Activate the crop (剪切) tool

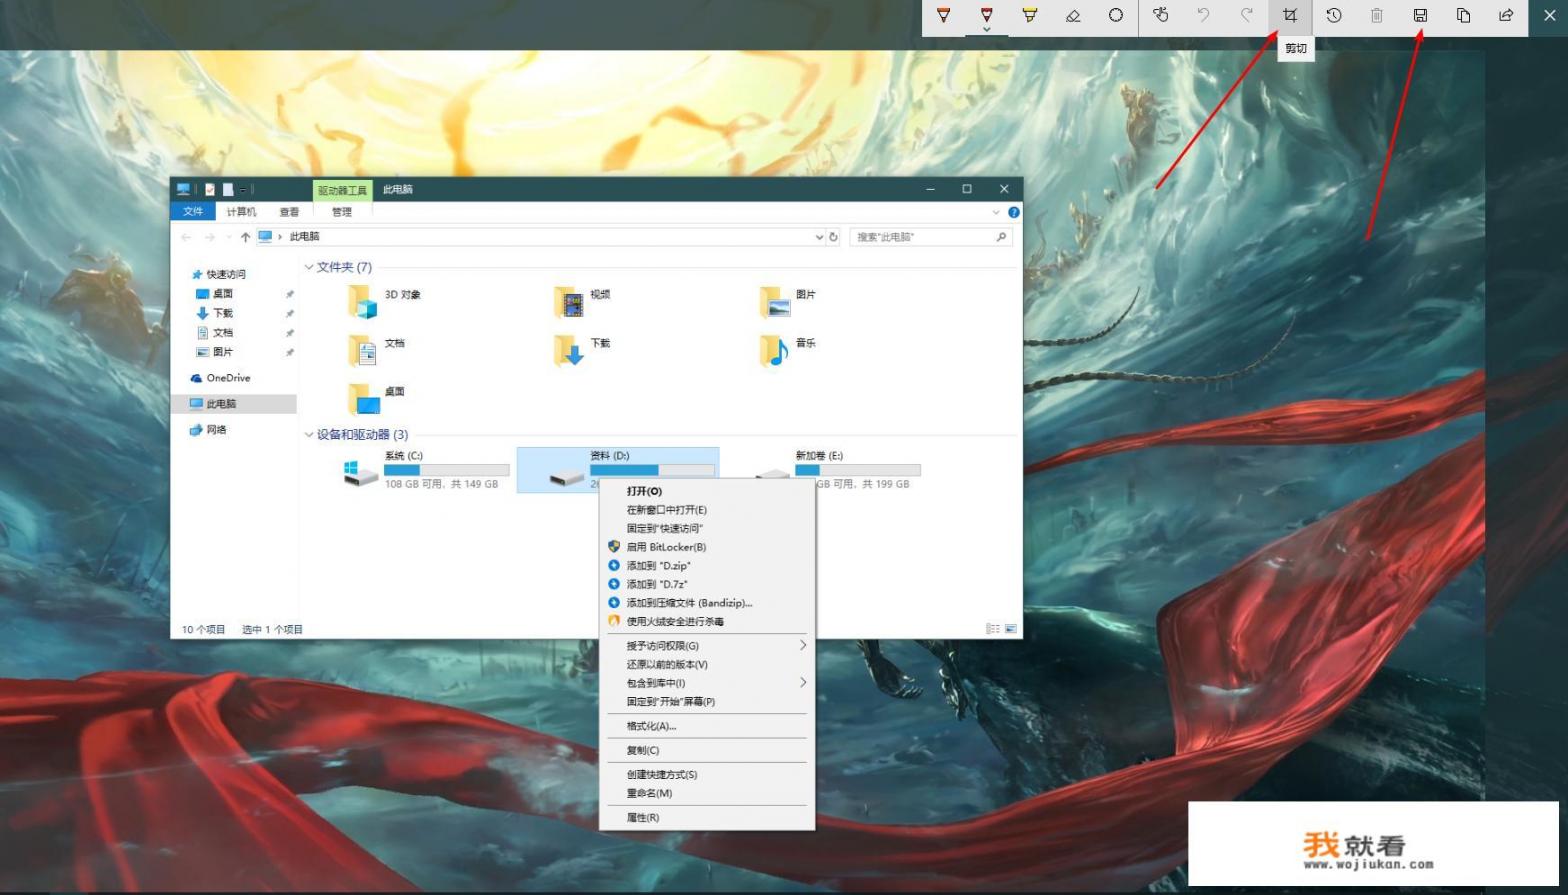tap(1290, 15)
